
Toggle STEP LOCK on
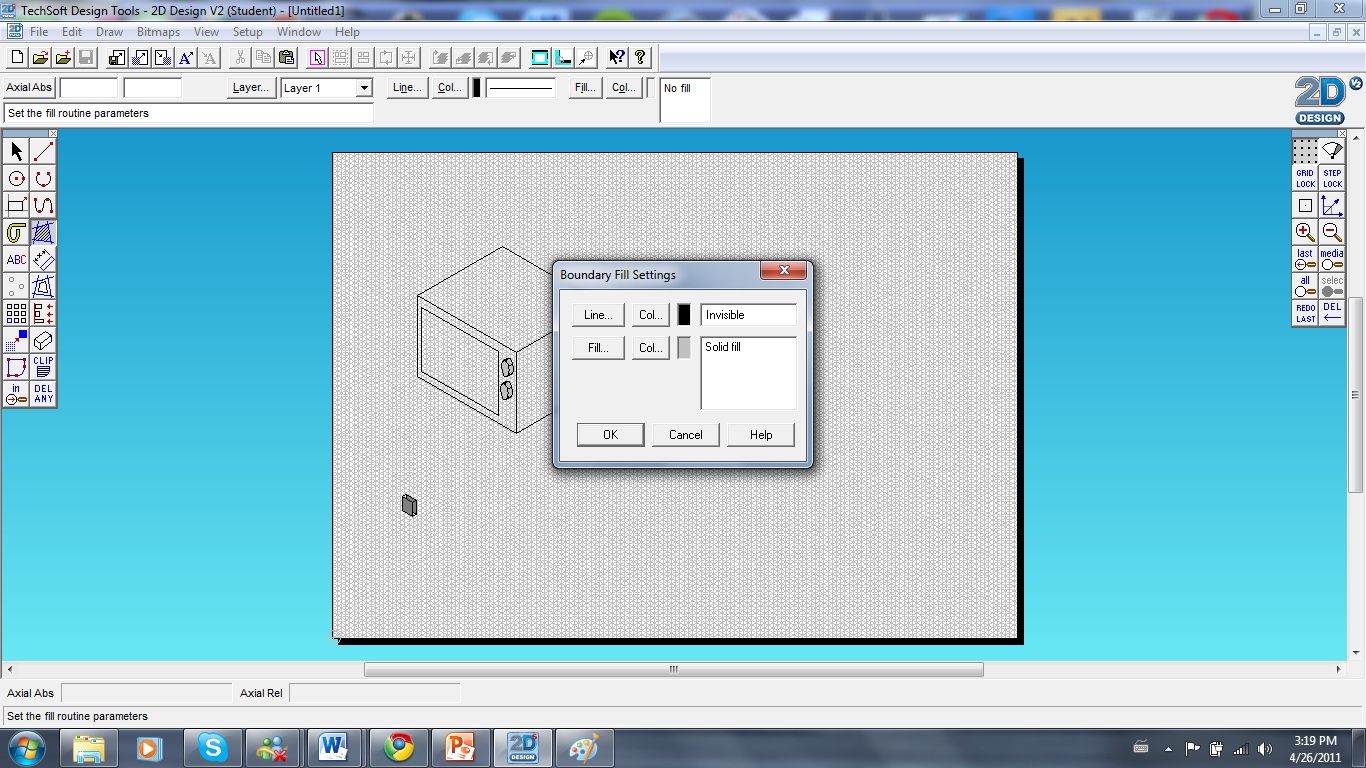point(1332,177)
